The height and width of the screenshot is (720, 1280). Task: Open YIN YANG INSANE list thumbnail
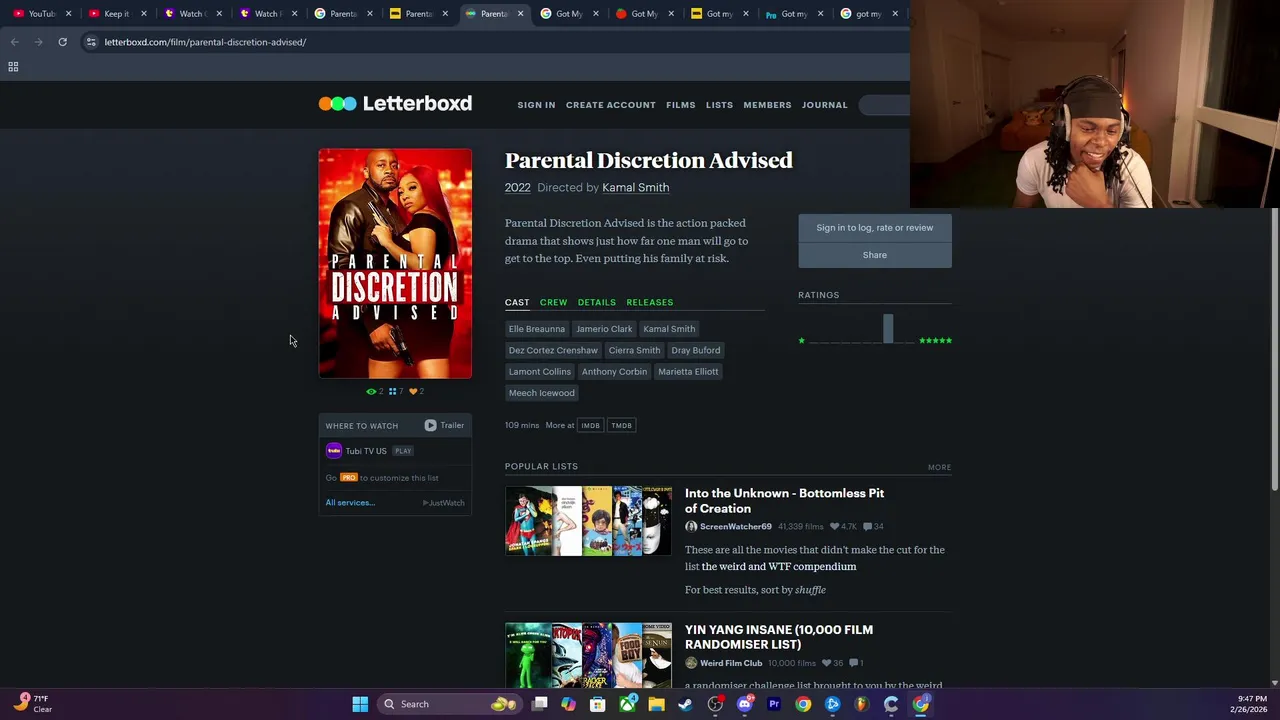tap(588, 655)
